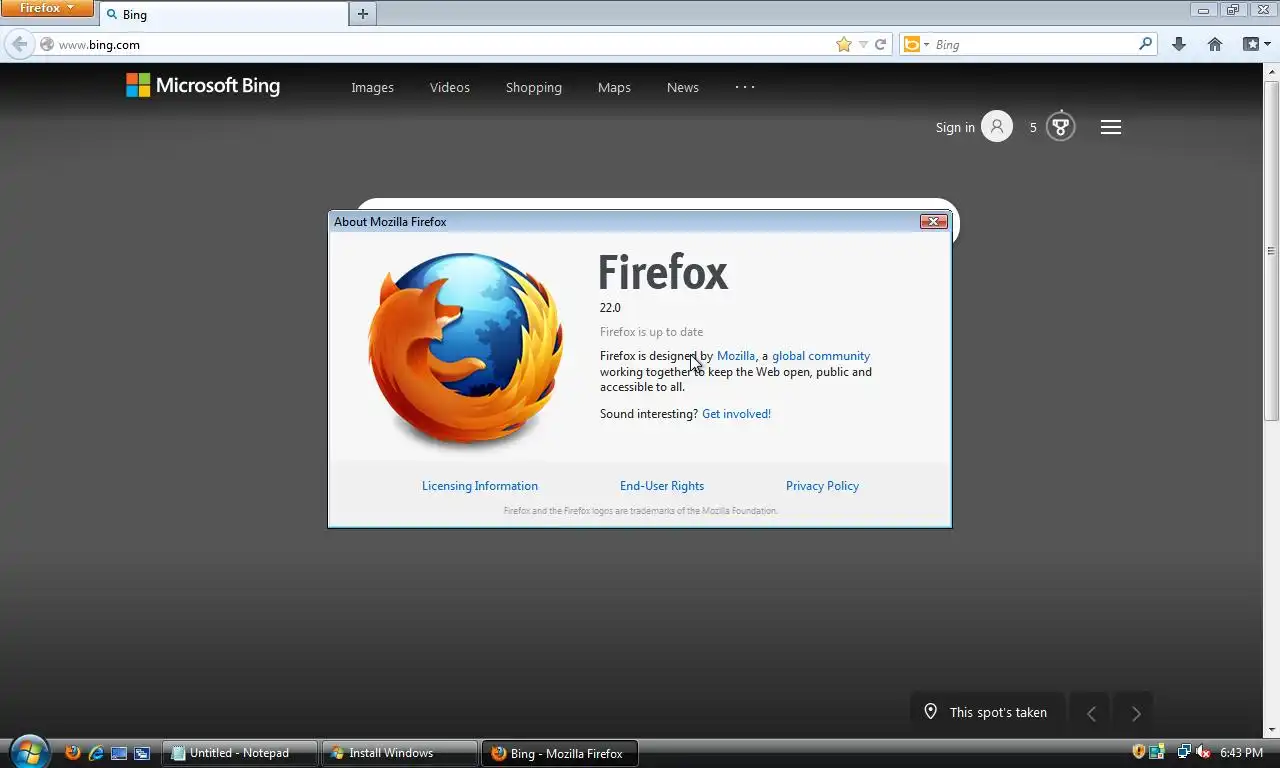Click the 6:43 PM system clock
The image size is (1280, 768).
tap(1241, 753)
